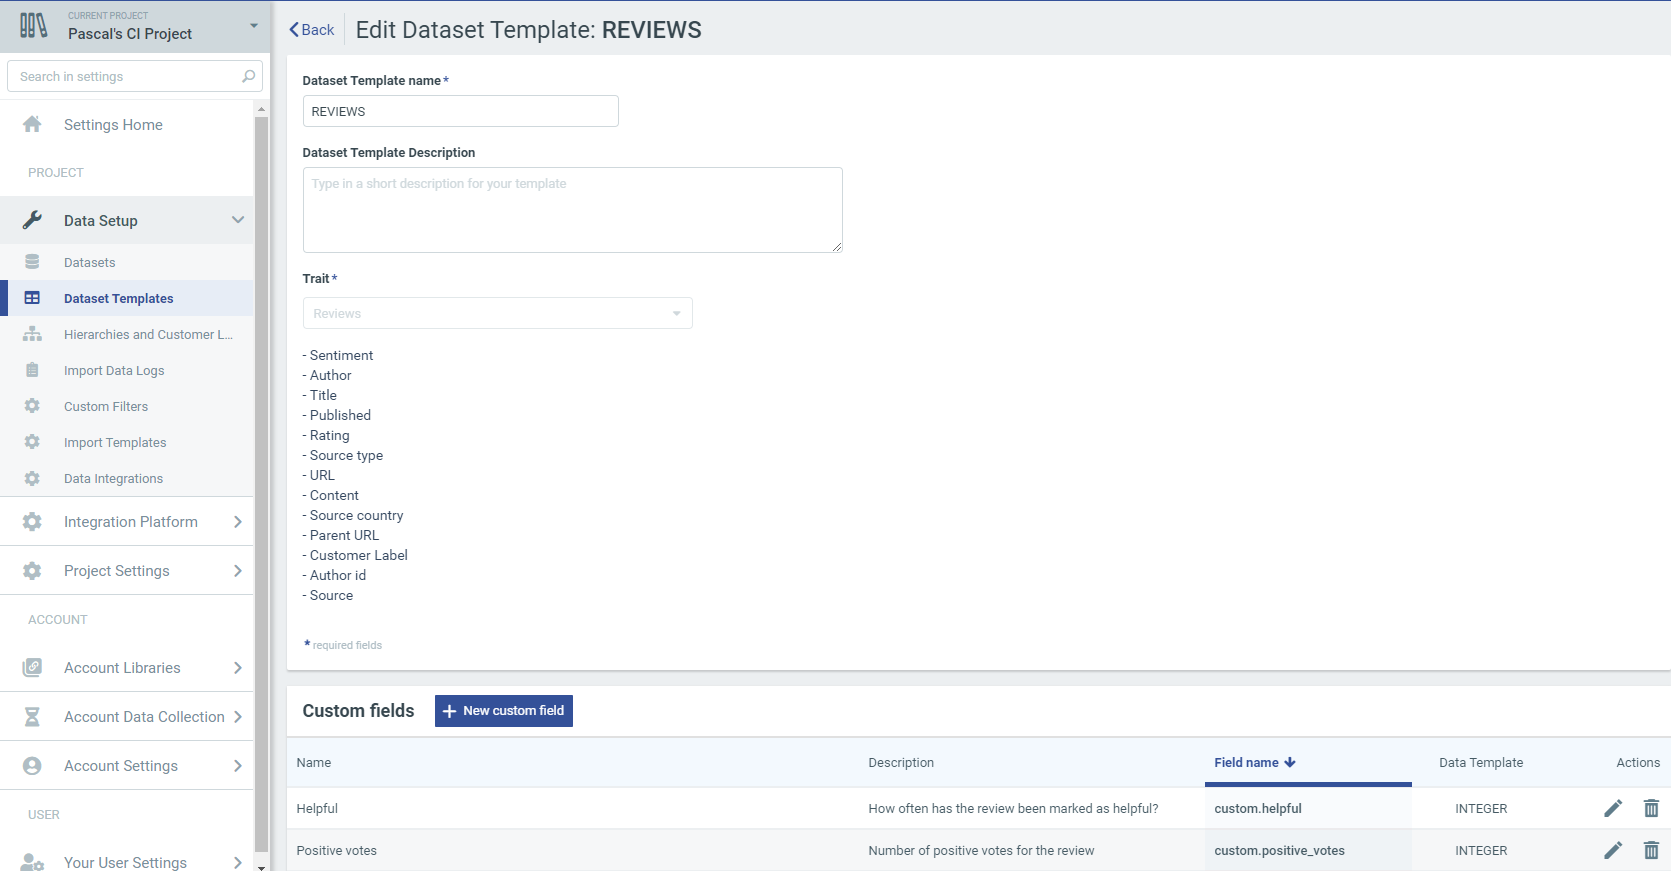Screen dimensions: 1671x871
Task: Click New custom field button
Action: (503, 711)
